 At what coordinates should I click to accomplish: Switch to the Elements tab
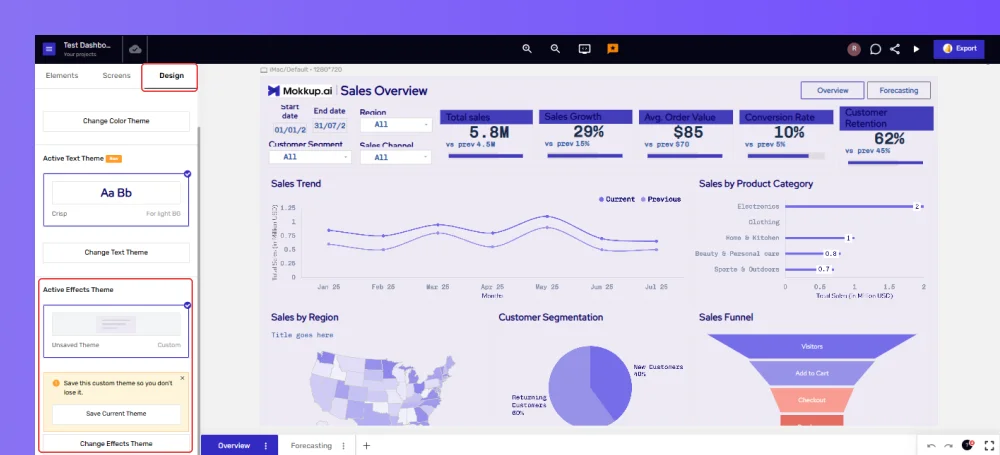point(62,75)
